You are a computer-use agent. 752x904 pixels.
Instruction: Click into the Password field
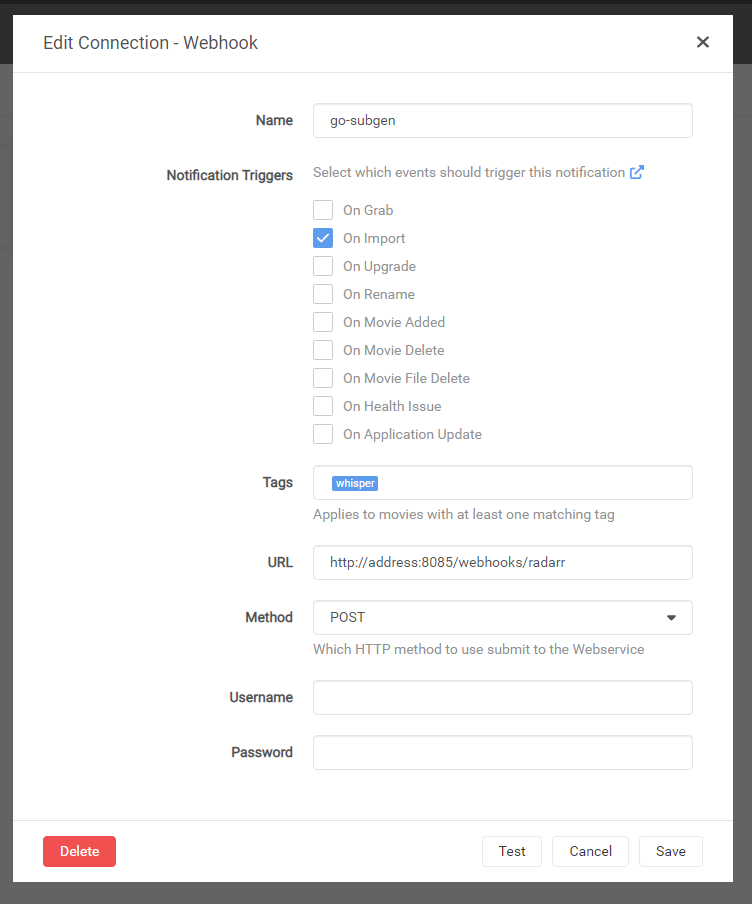click(503, 752)
